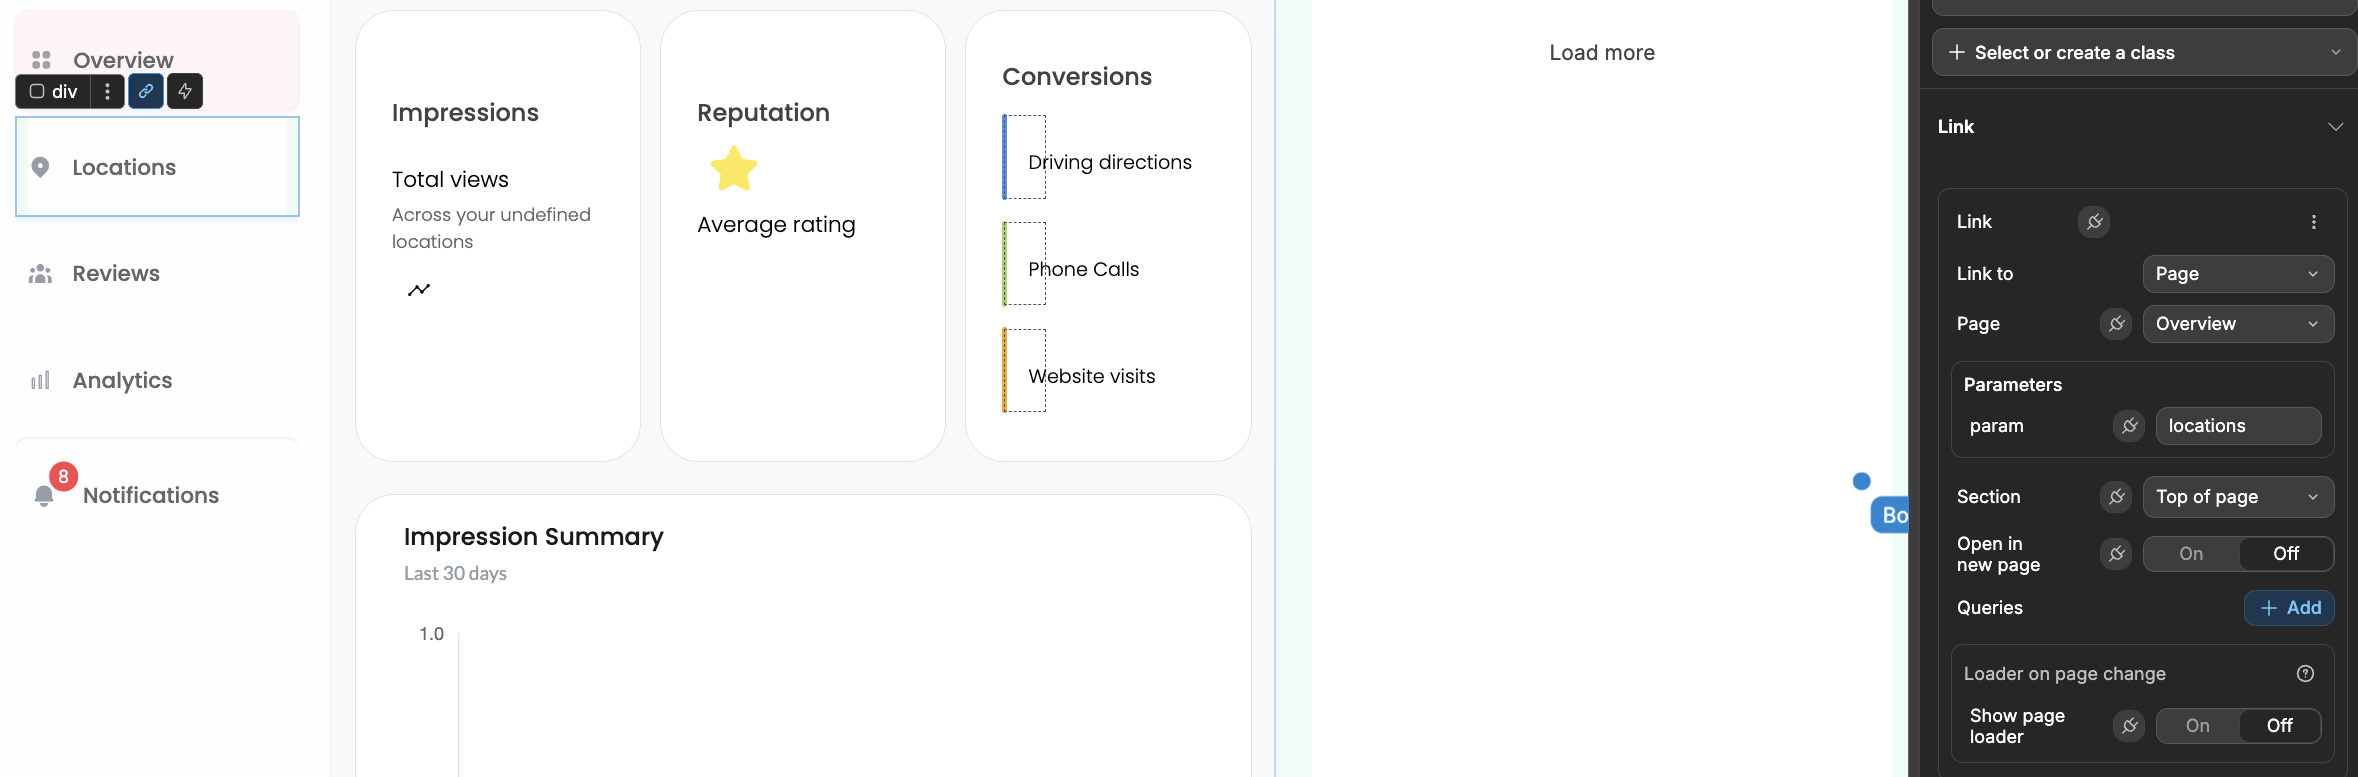
Task: Click the bind icon next to param
Action: pos(2129,426)
